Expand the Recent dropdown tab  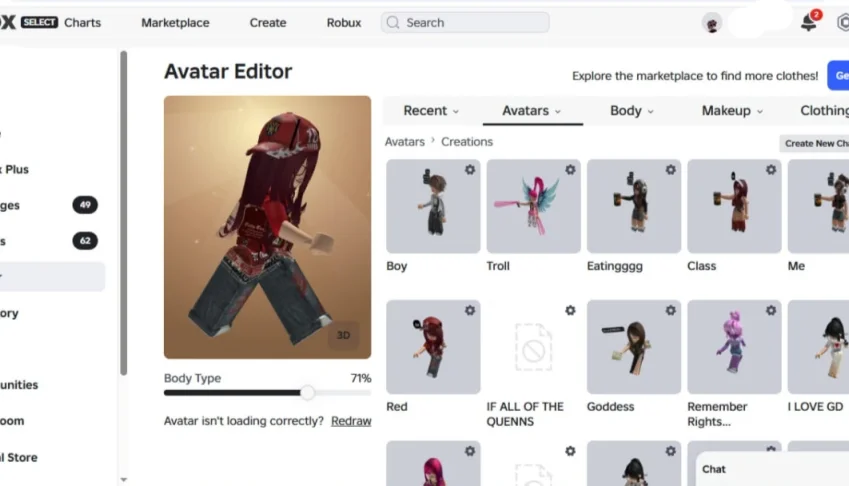(x=431, y=110)
